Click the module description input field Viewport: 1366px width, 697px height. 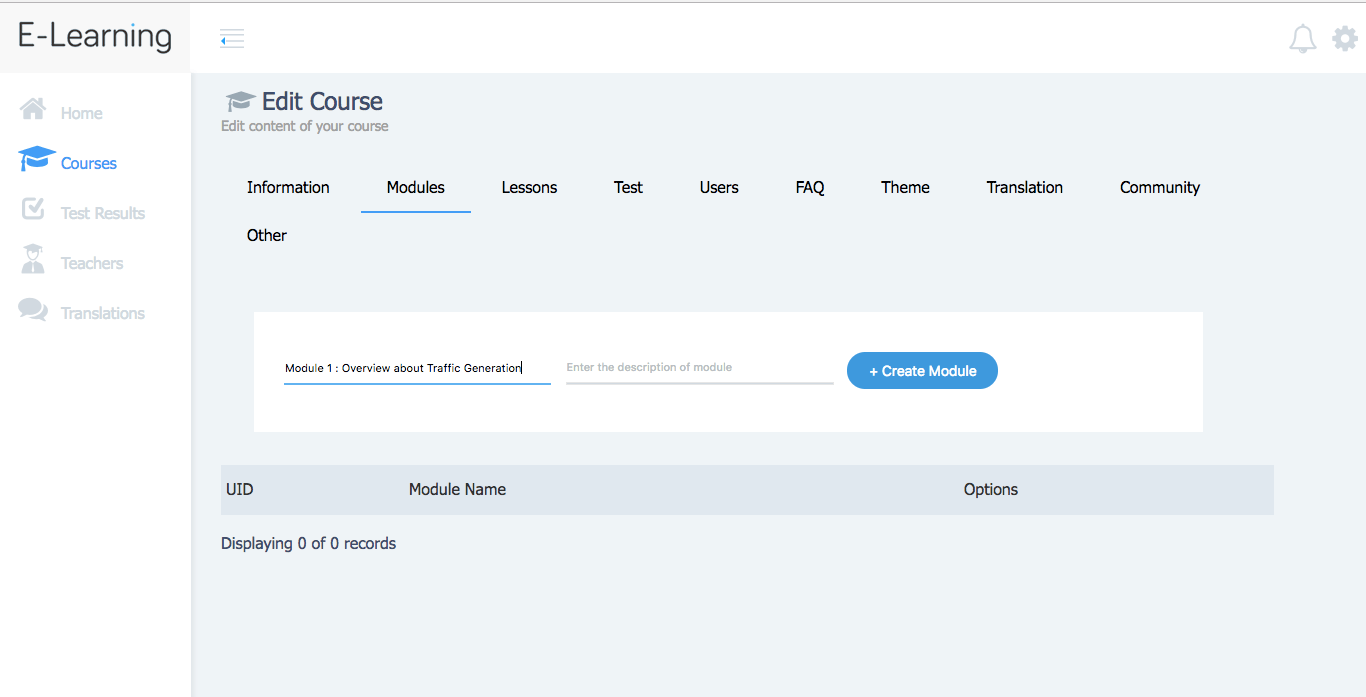(x=700, y=368)
